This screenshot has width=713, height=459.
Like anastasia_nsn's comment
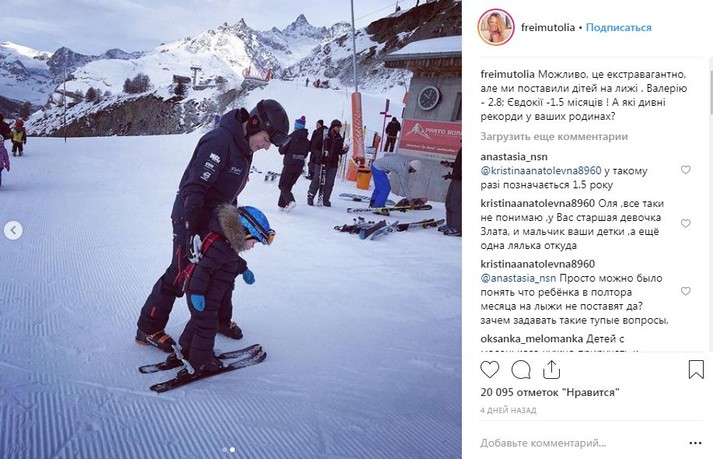[685, 170]
